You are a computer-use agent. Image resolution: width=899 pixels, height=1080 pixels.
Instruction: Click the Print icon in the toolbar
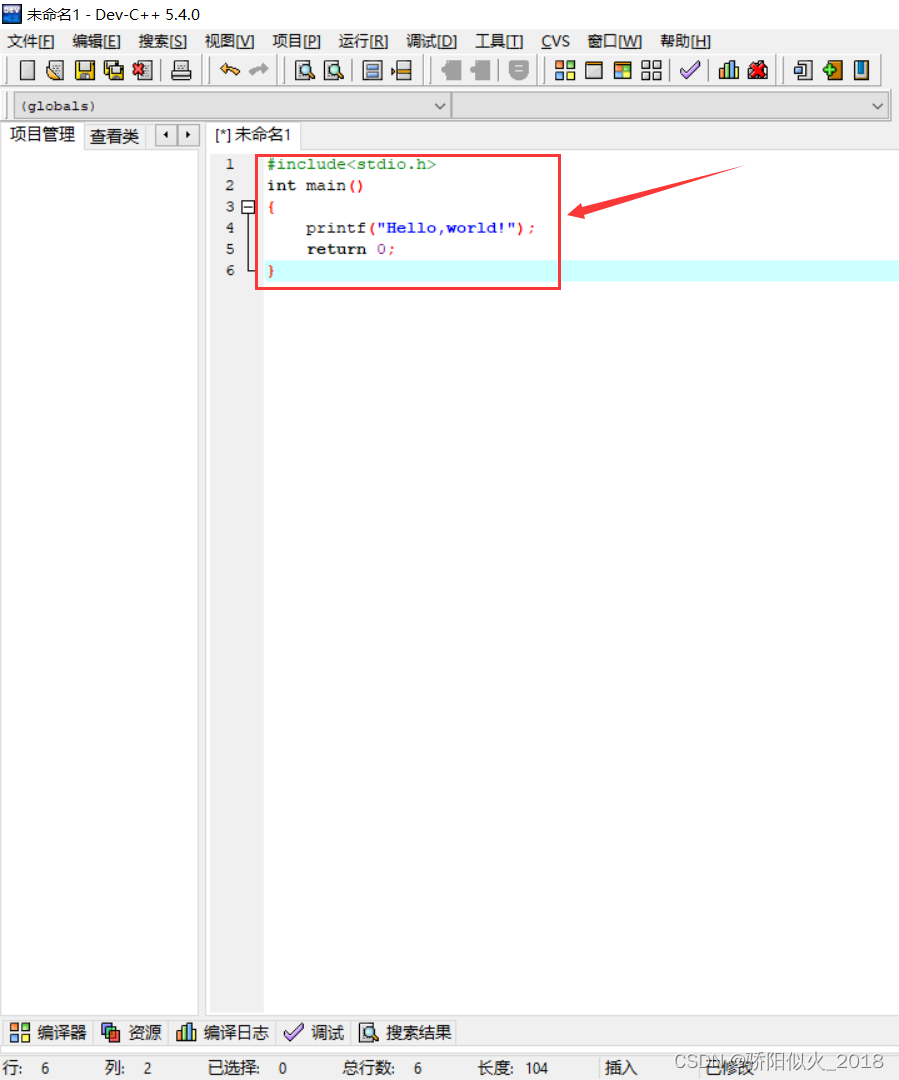coord(181,70)
